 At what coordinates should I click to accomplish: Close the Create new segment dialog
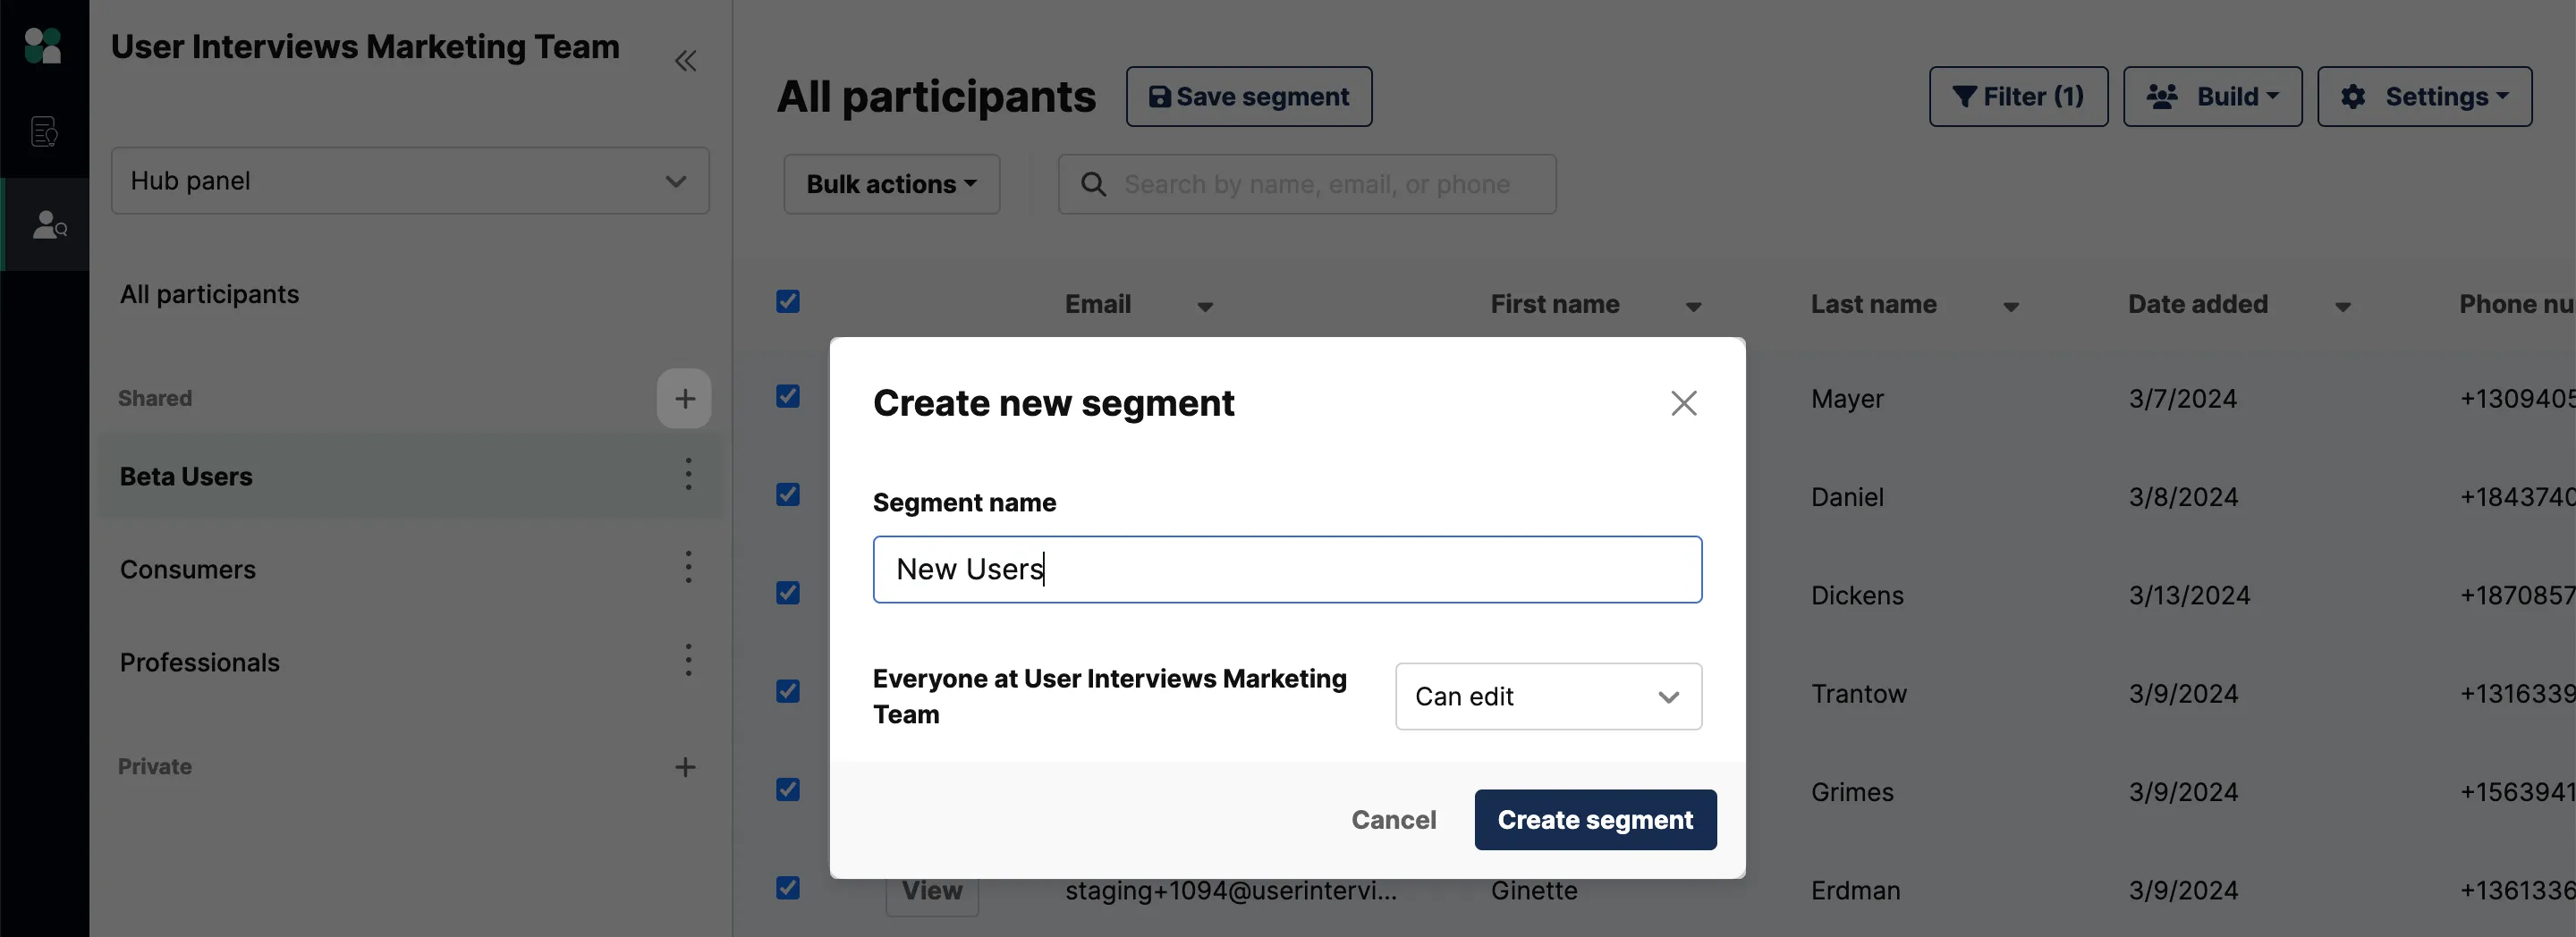(x=1683, y=403)
